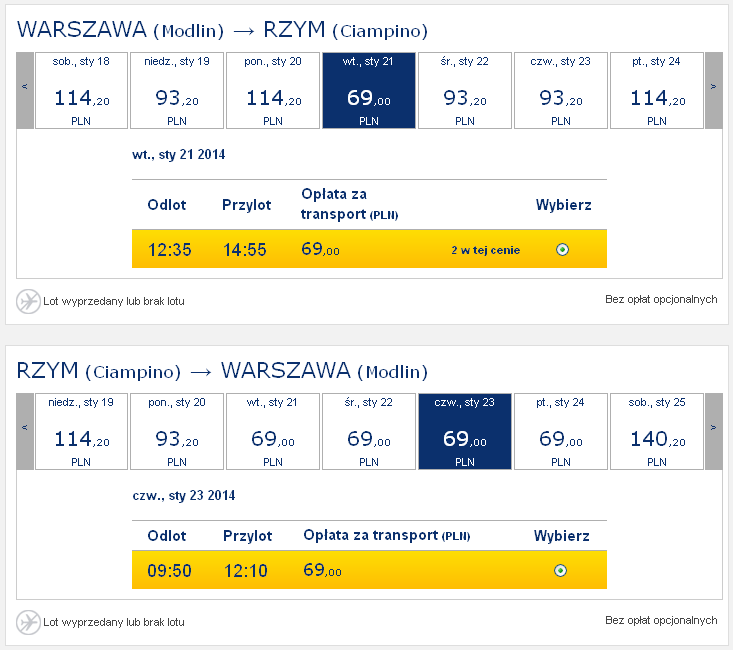
Task: Choose return date niedz., sty 19
Action: click(81, 431)
